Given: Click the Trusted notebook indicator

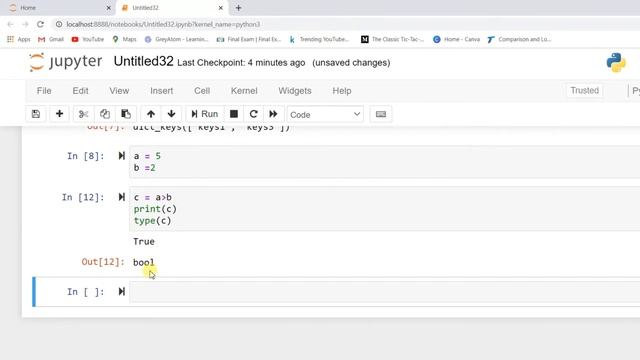Looking at the screenshot, I should point(584,91).
